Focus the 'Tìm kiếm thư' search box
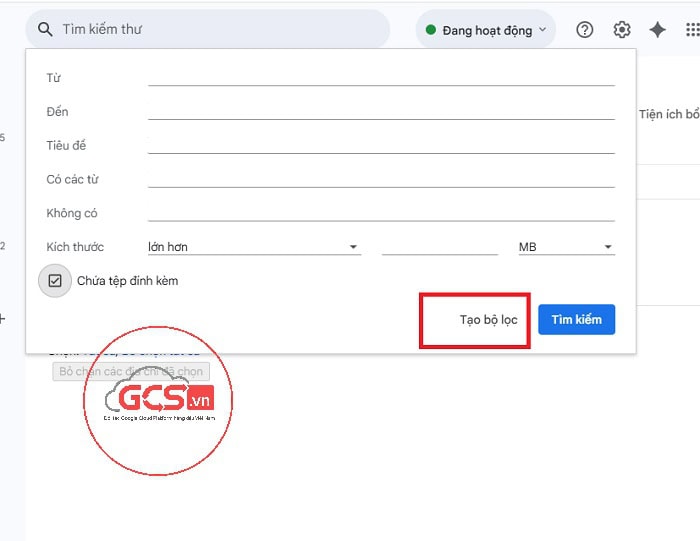The width and height of the screenshot is (700, 541). 208,29
